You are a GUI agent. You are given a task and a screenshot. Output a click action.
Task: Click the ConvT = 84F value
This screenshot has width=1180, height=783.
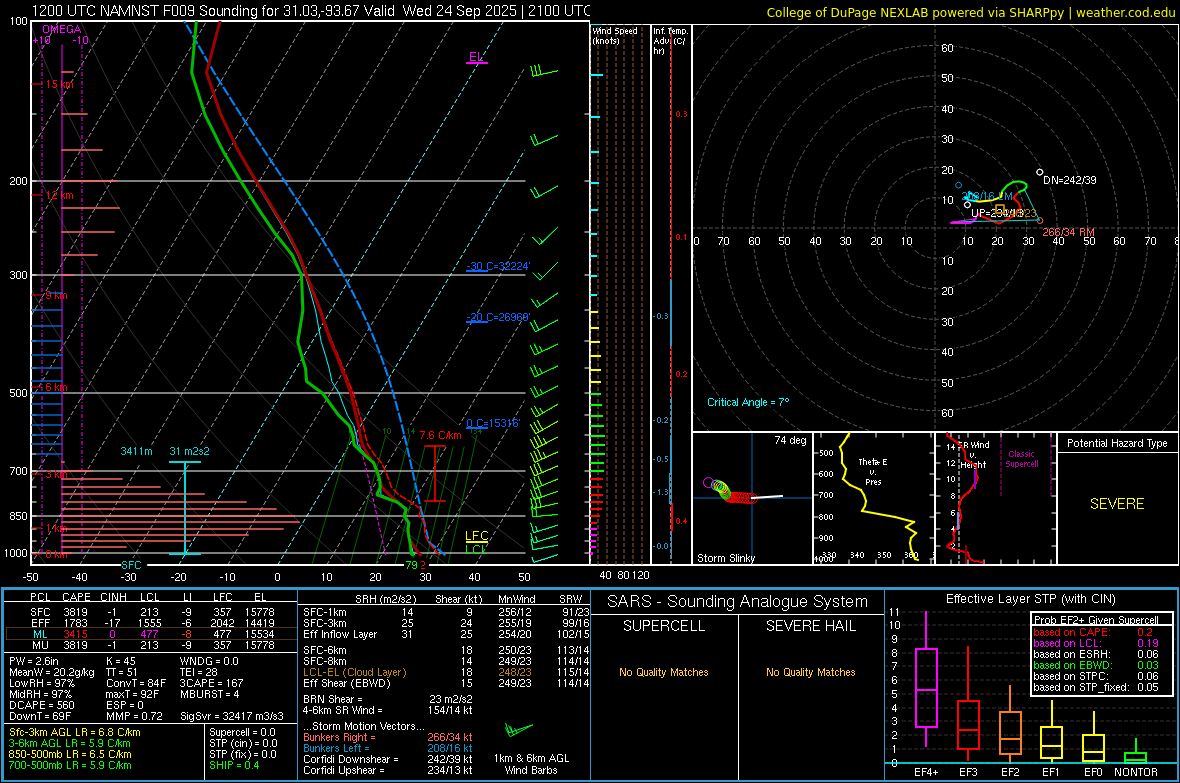click(136, 683)
